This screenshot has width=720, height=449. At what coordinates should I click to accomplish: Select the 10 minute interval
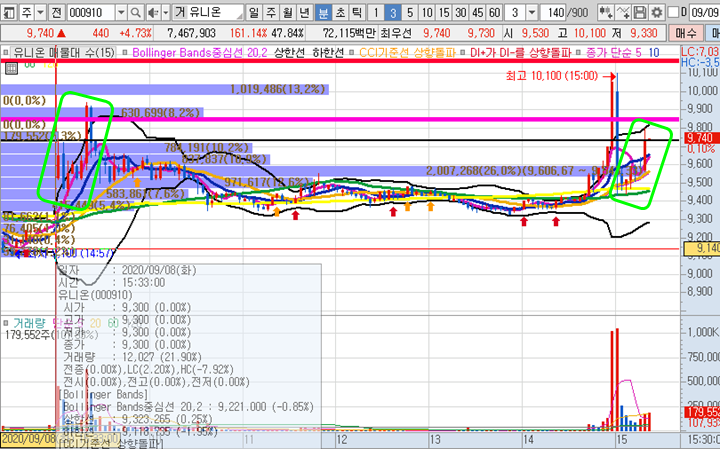coord(427,12)
